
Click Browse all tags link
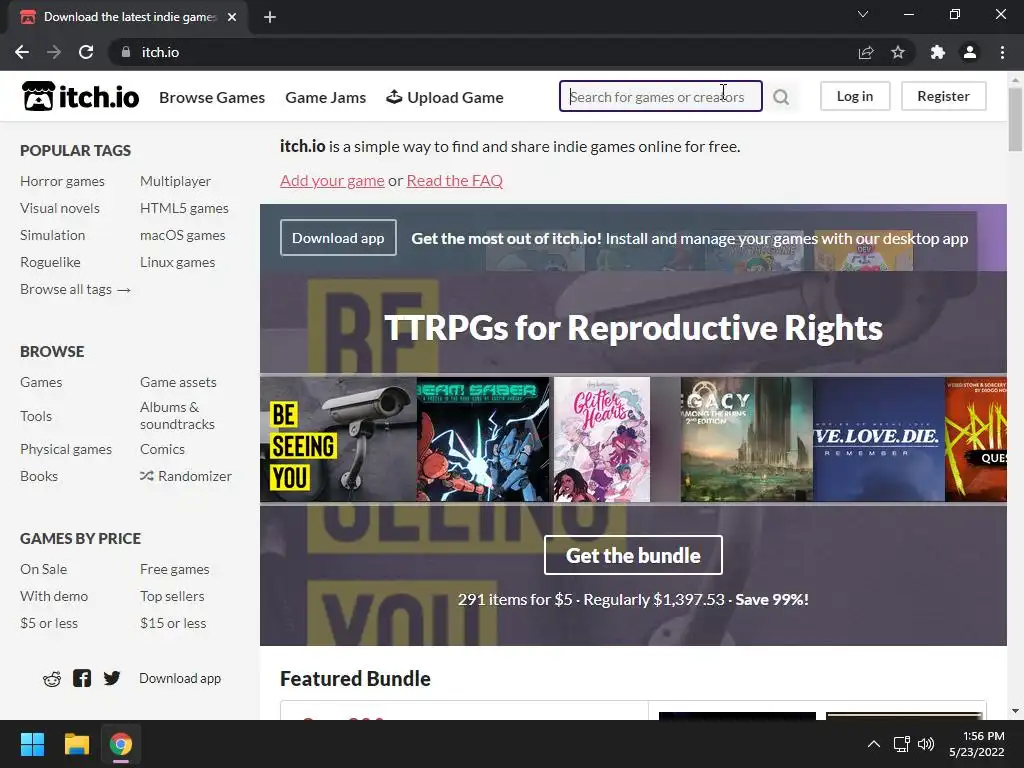[x=75, y=289]
